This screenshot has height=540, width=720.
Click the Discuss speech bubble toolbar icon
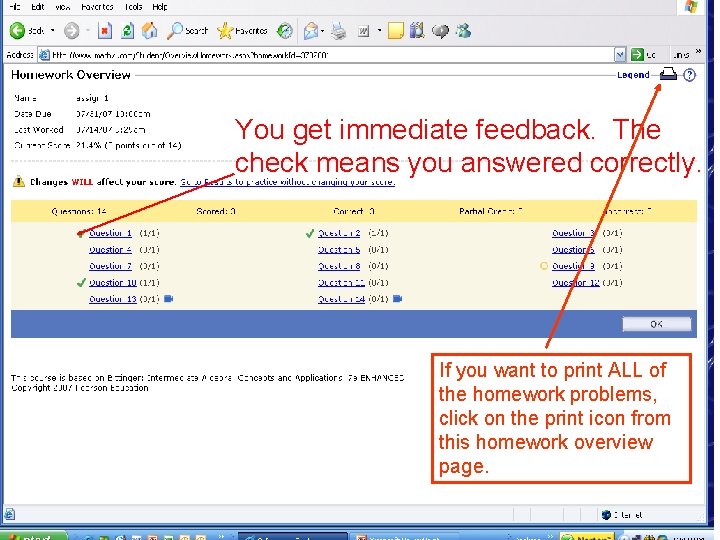[440, 31]
